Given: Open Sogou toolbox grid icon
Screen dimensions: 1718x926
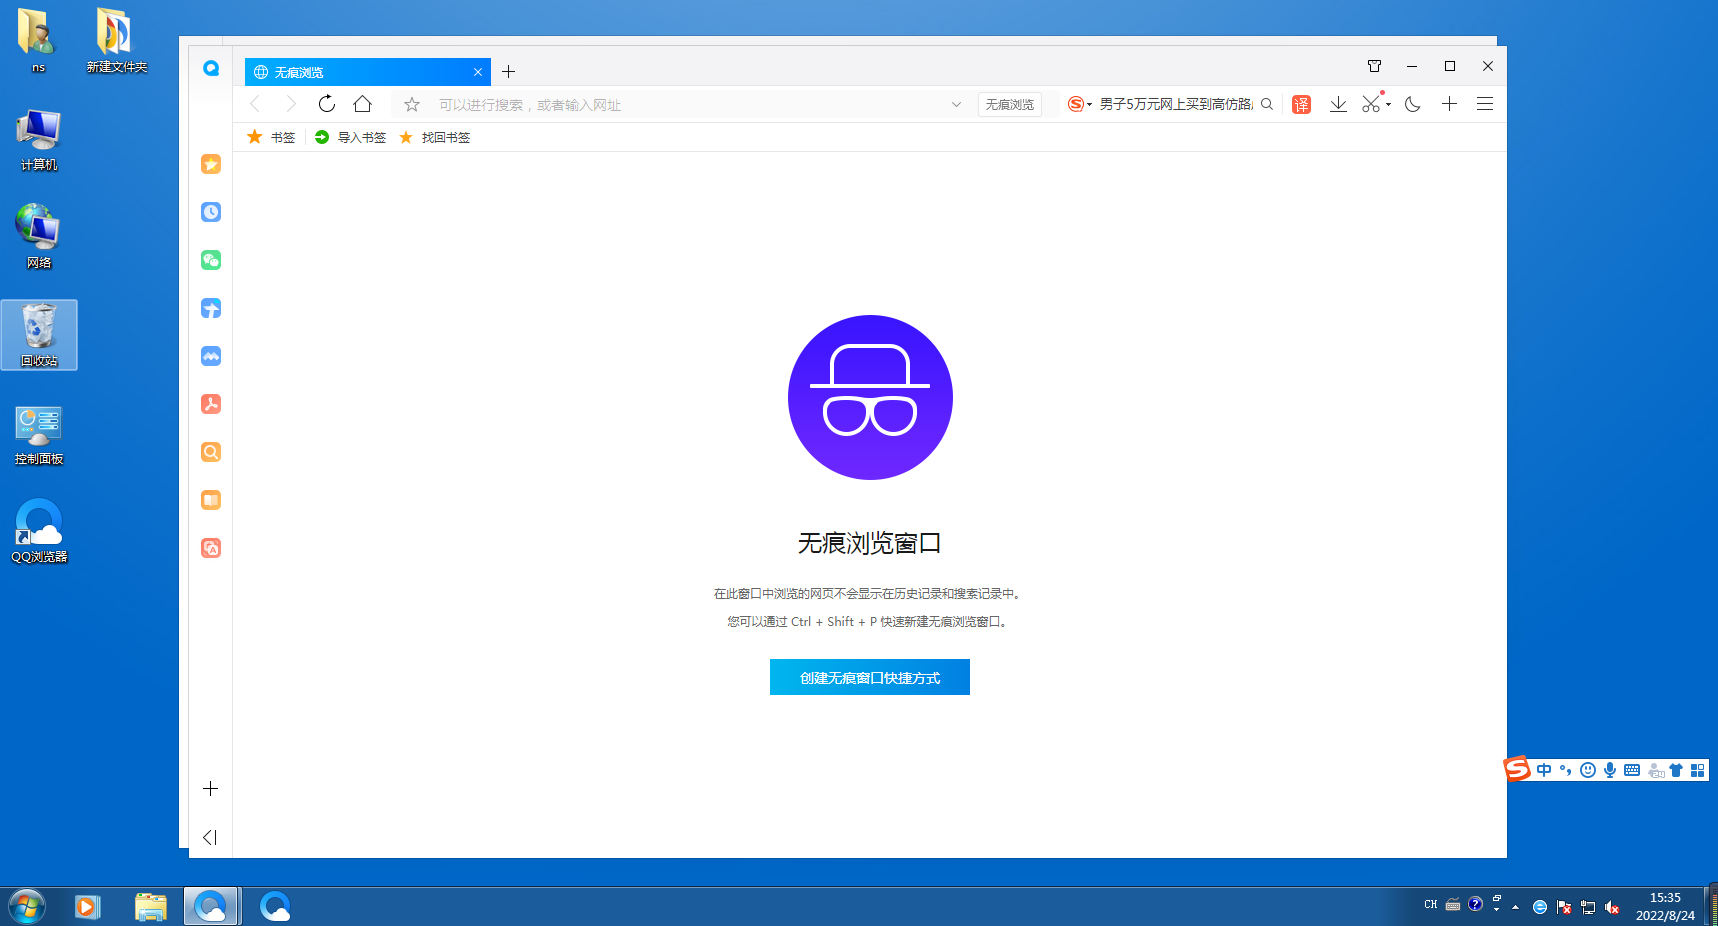Looking at the screenshot, I should coord(1698,770).
